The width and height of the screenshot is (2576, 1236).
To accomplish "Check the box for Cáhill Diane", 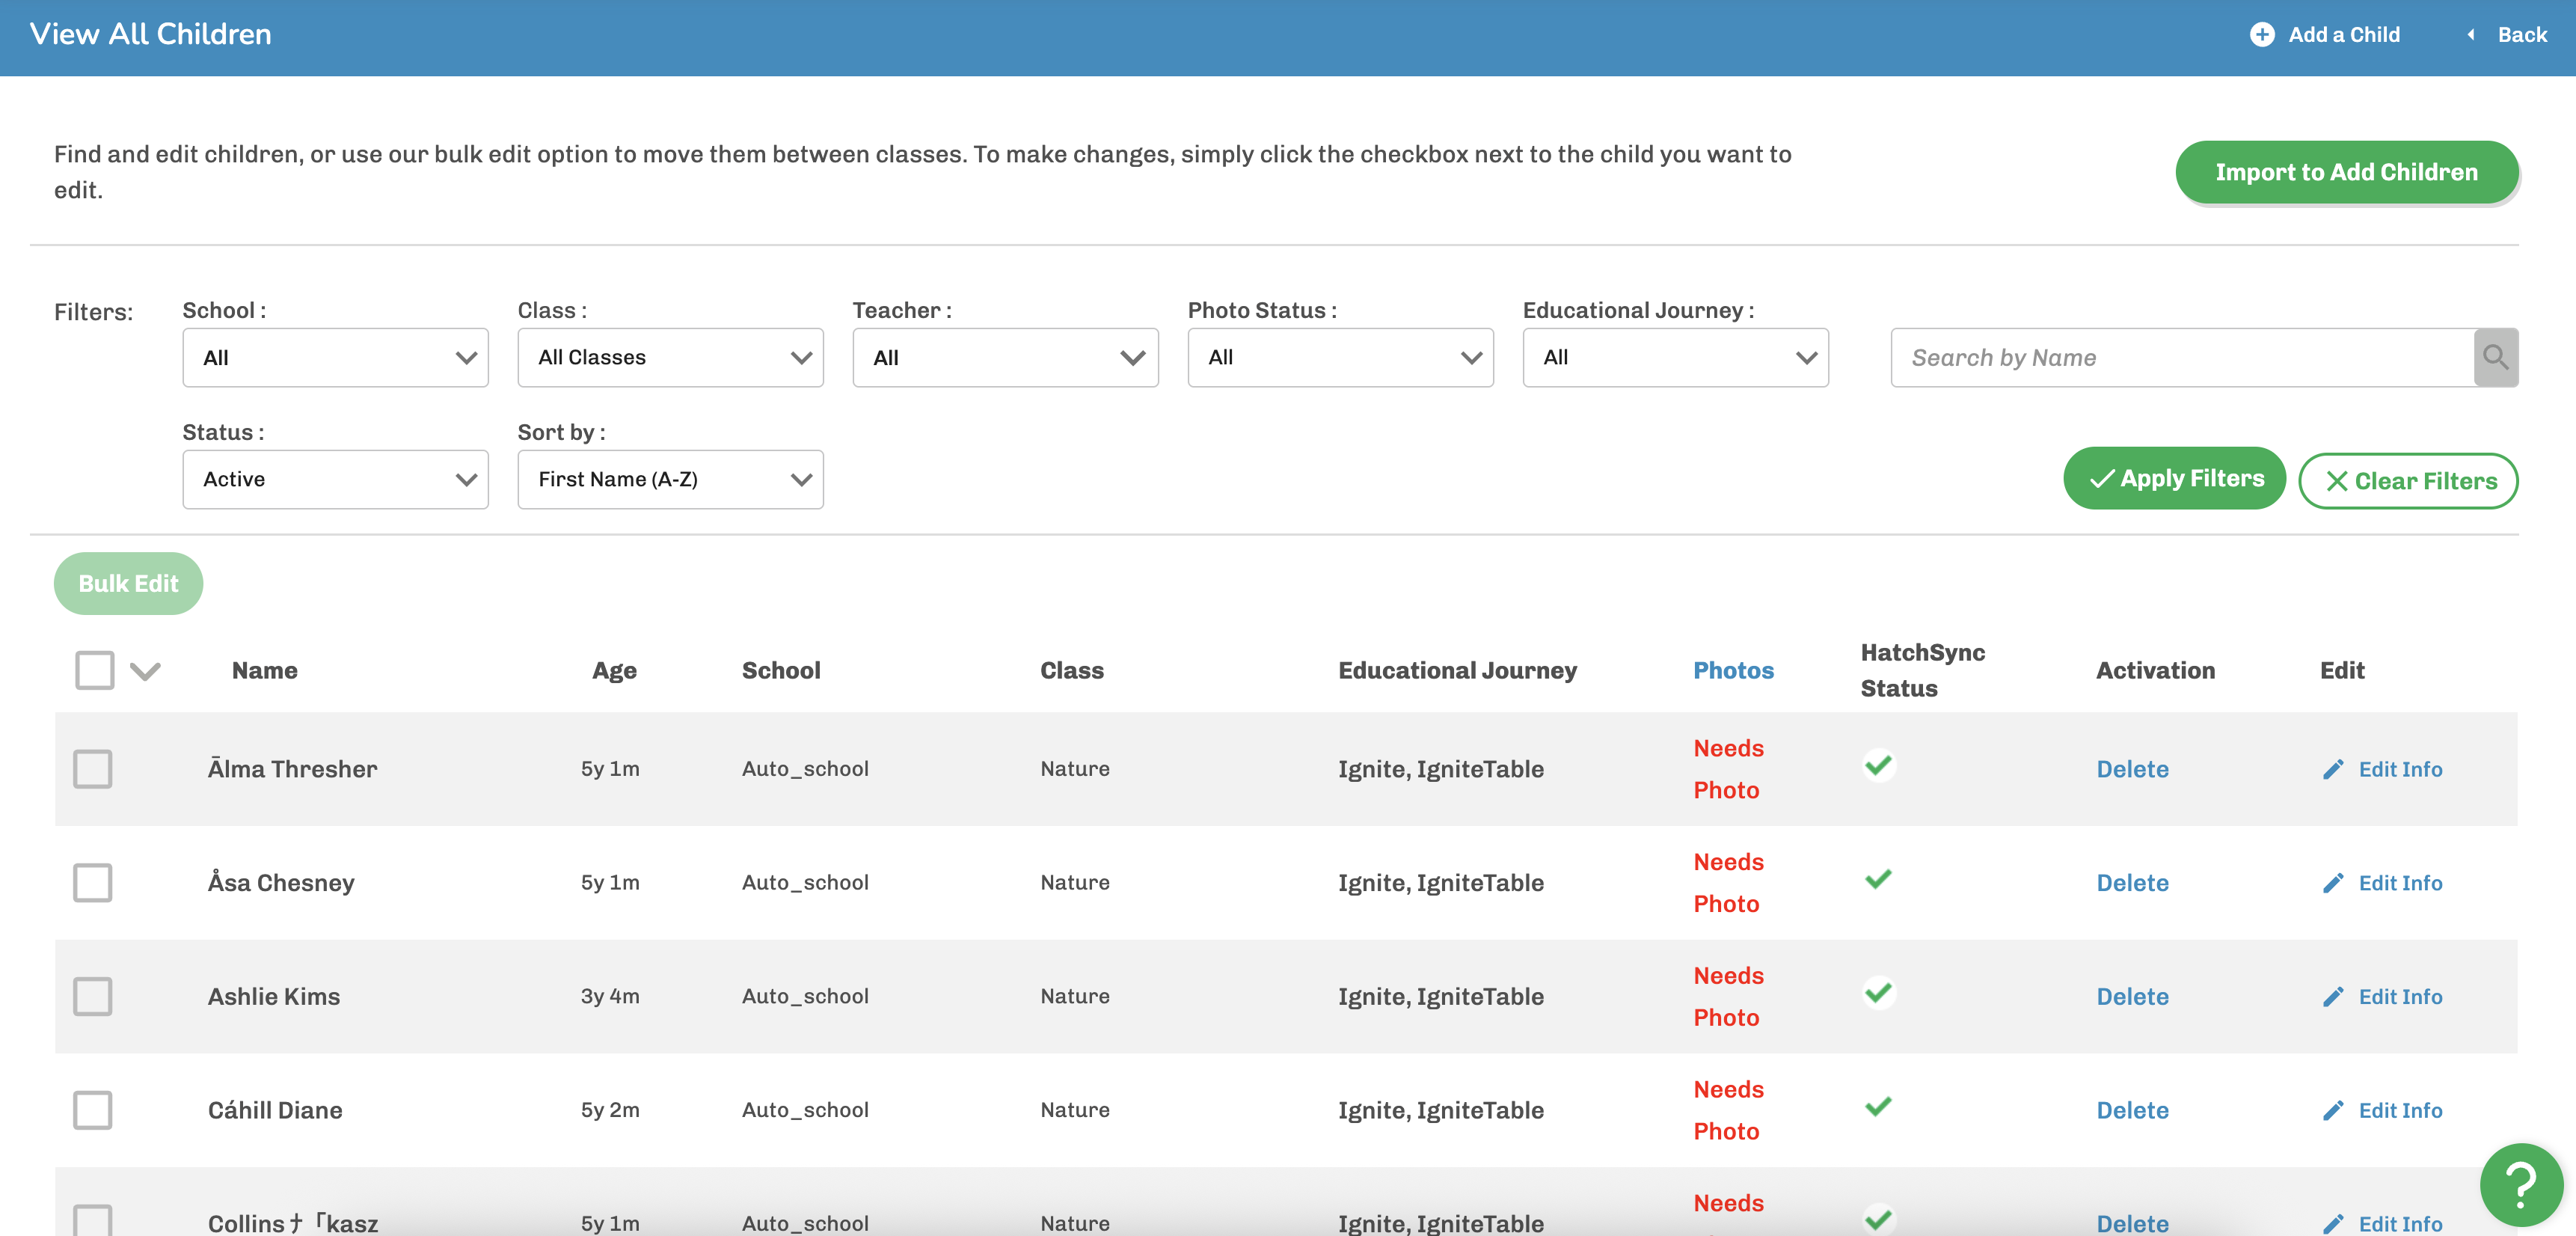I will tap(93, 1110).
